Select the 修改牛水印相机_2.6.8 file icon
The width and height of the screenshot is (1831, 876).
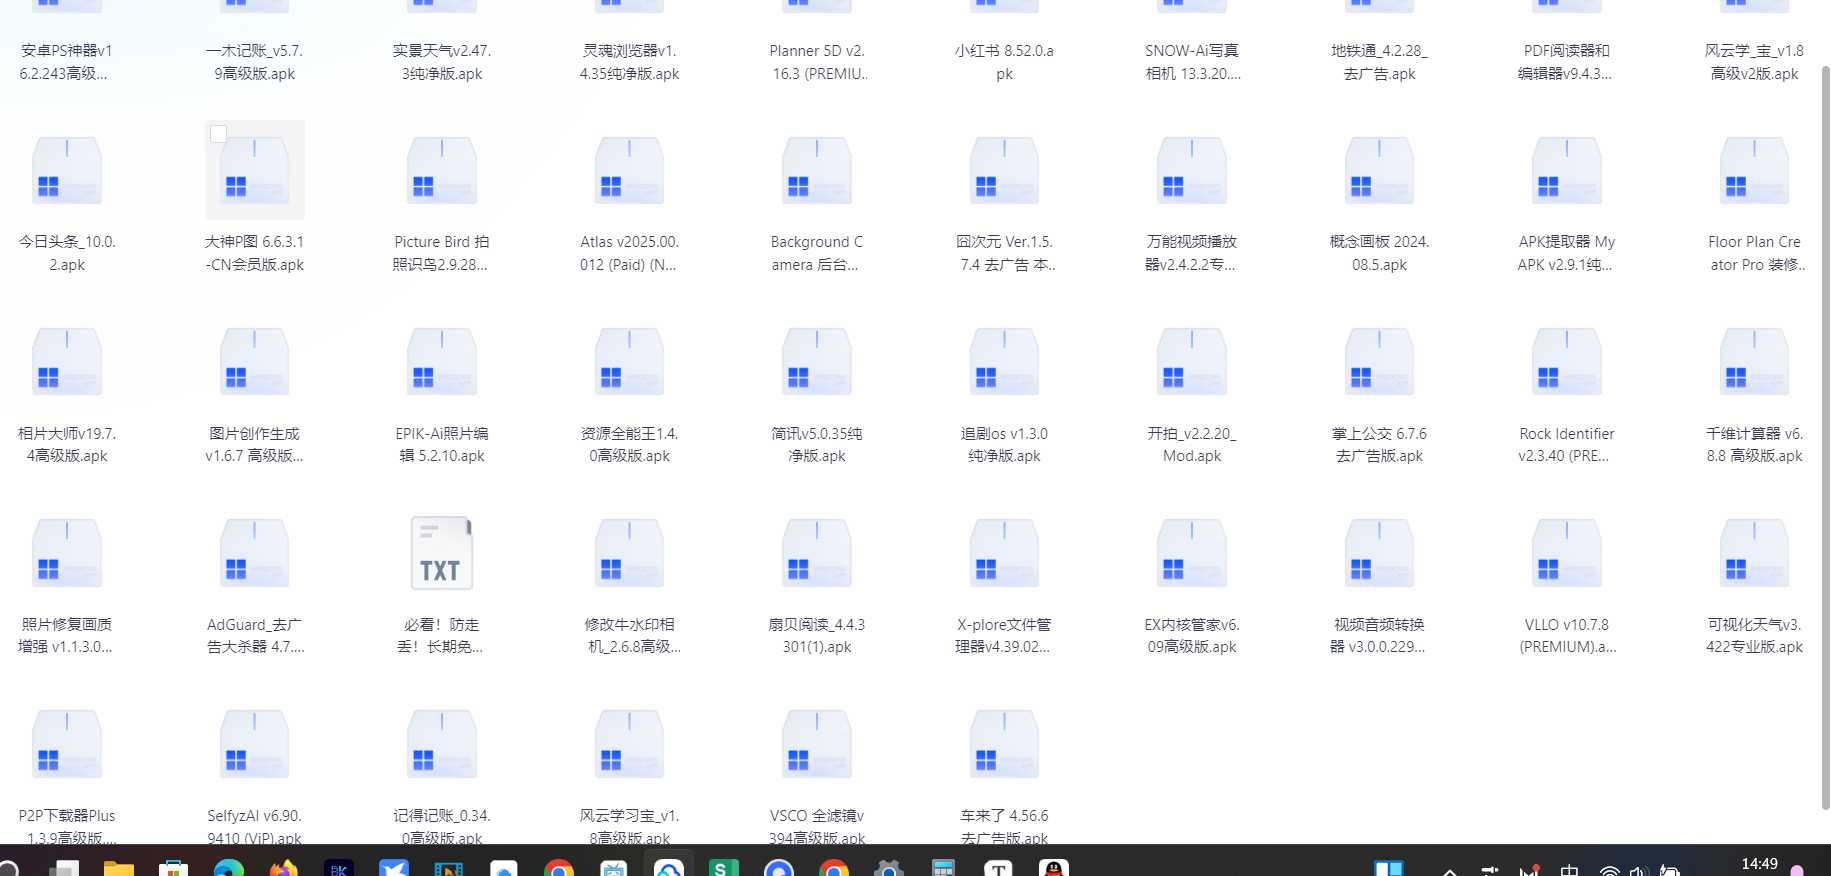click(629, 553)
